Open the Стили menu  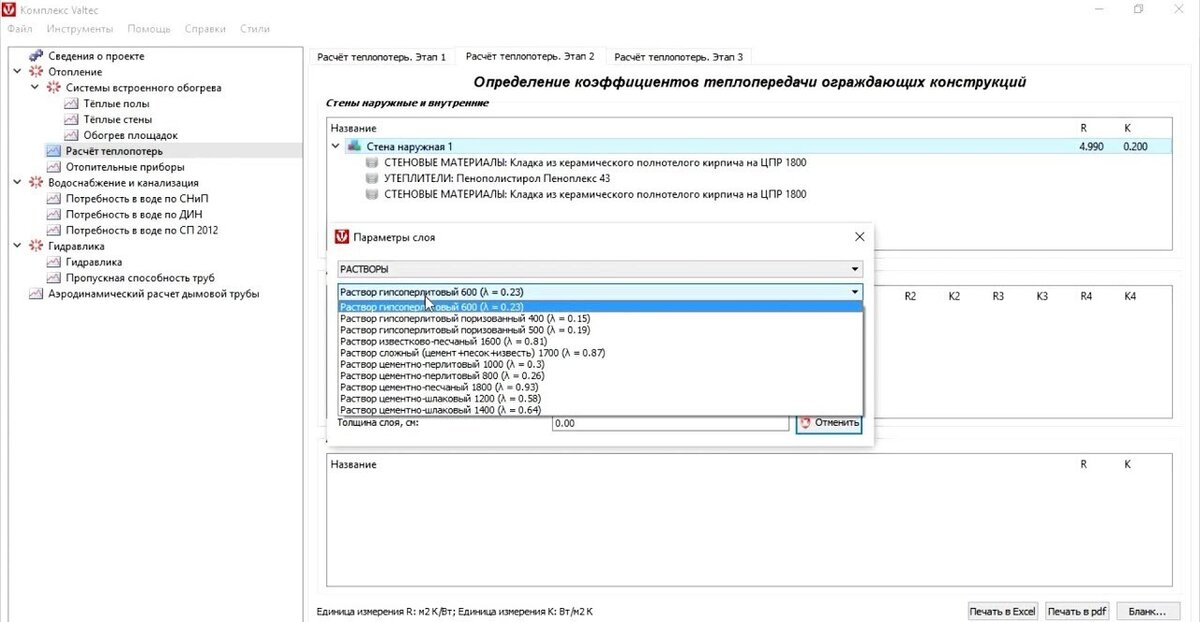point(255,29)
